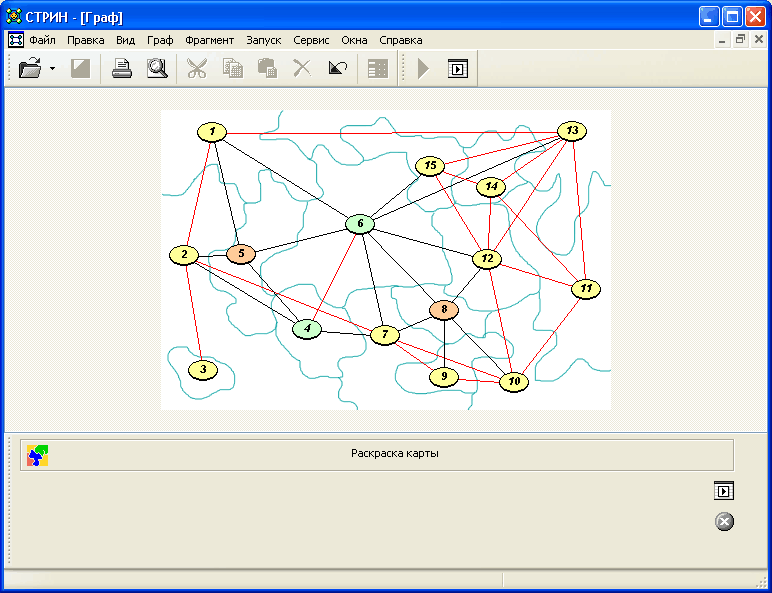Select graph node 15
Screen dimensions: 772x593
(430, 166)
